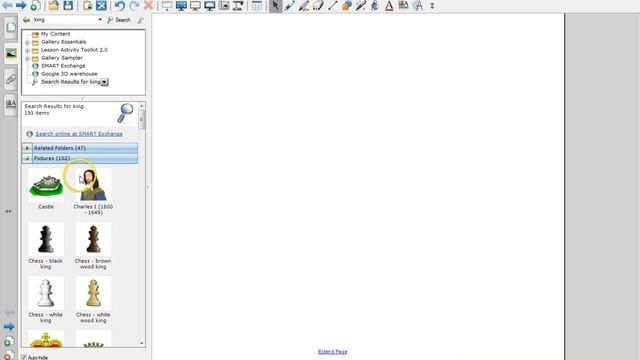Viewport: 640px width, 360px height.
Task: Open the Properties toolbar icon
Action: [403, 6]
